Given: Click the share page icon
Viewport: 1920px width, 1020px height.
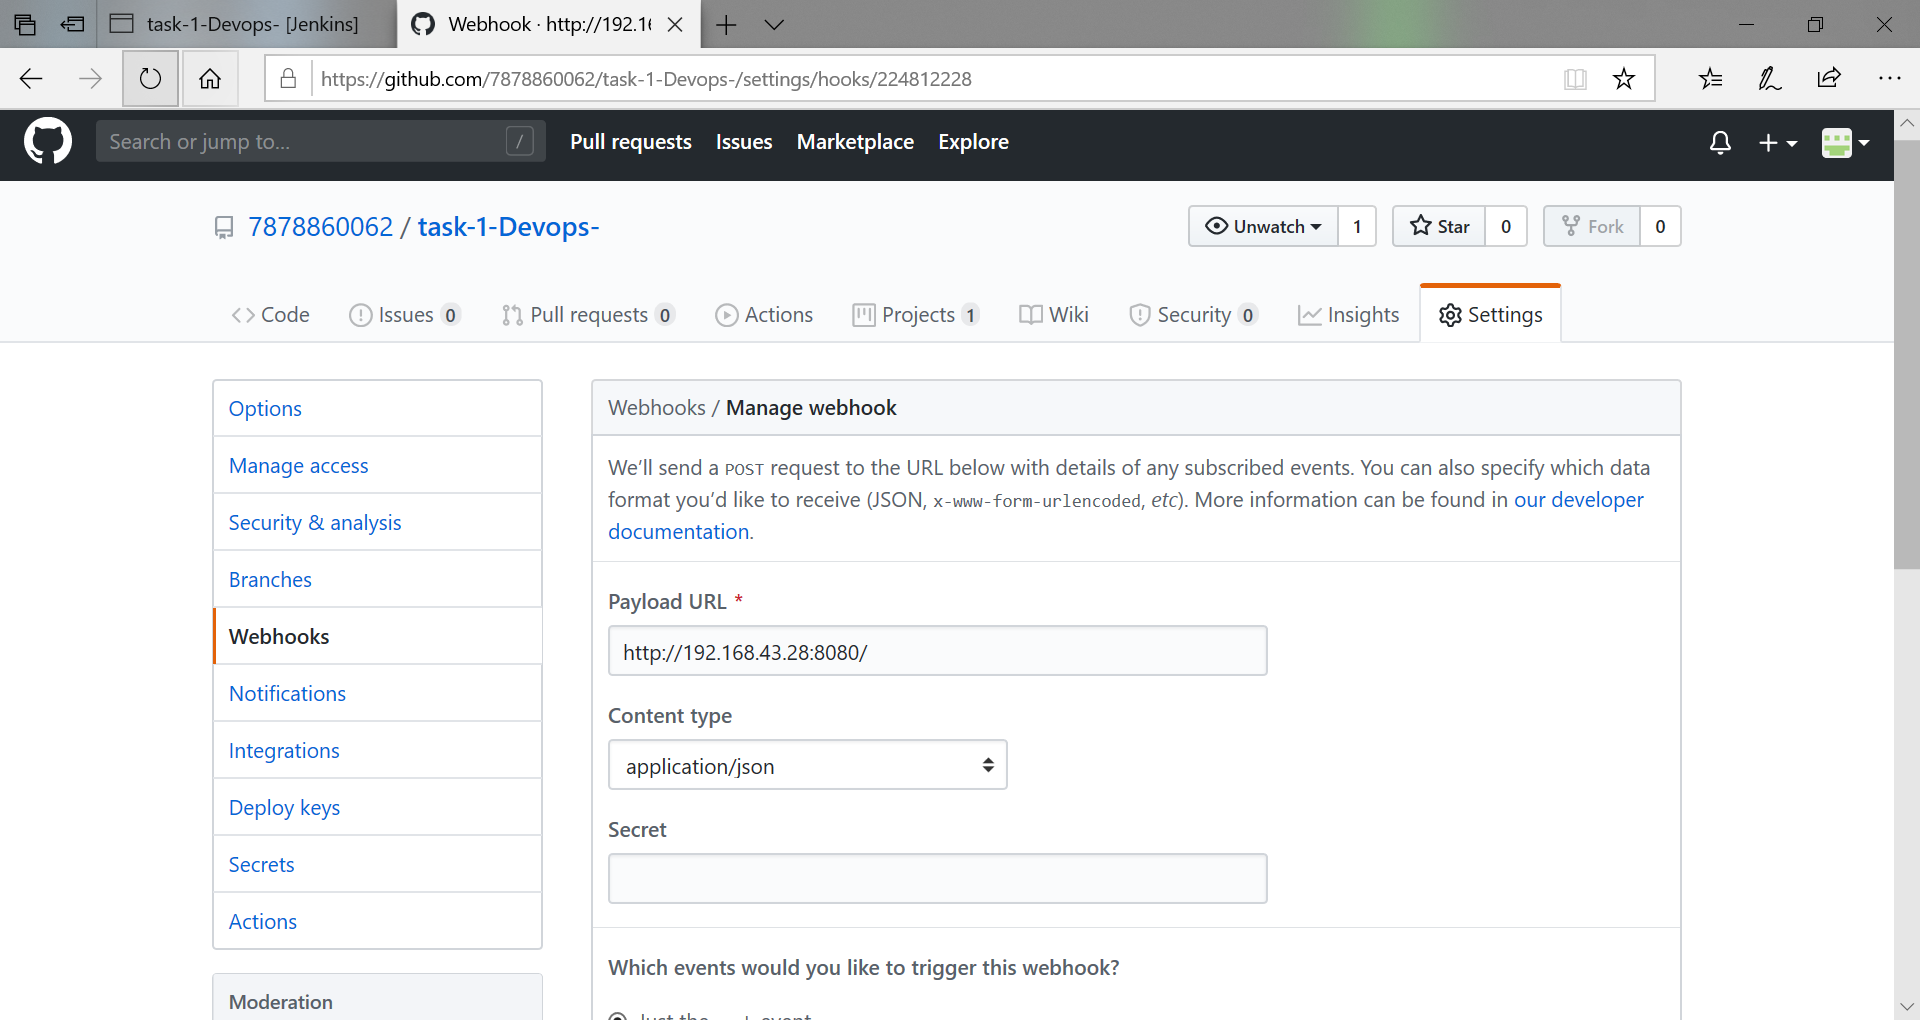Looking at the screenshot, I should pyautogui.click(x=1829, y=79).
